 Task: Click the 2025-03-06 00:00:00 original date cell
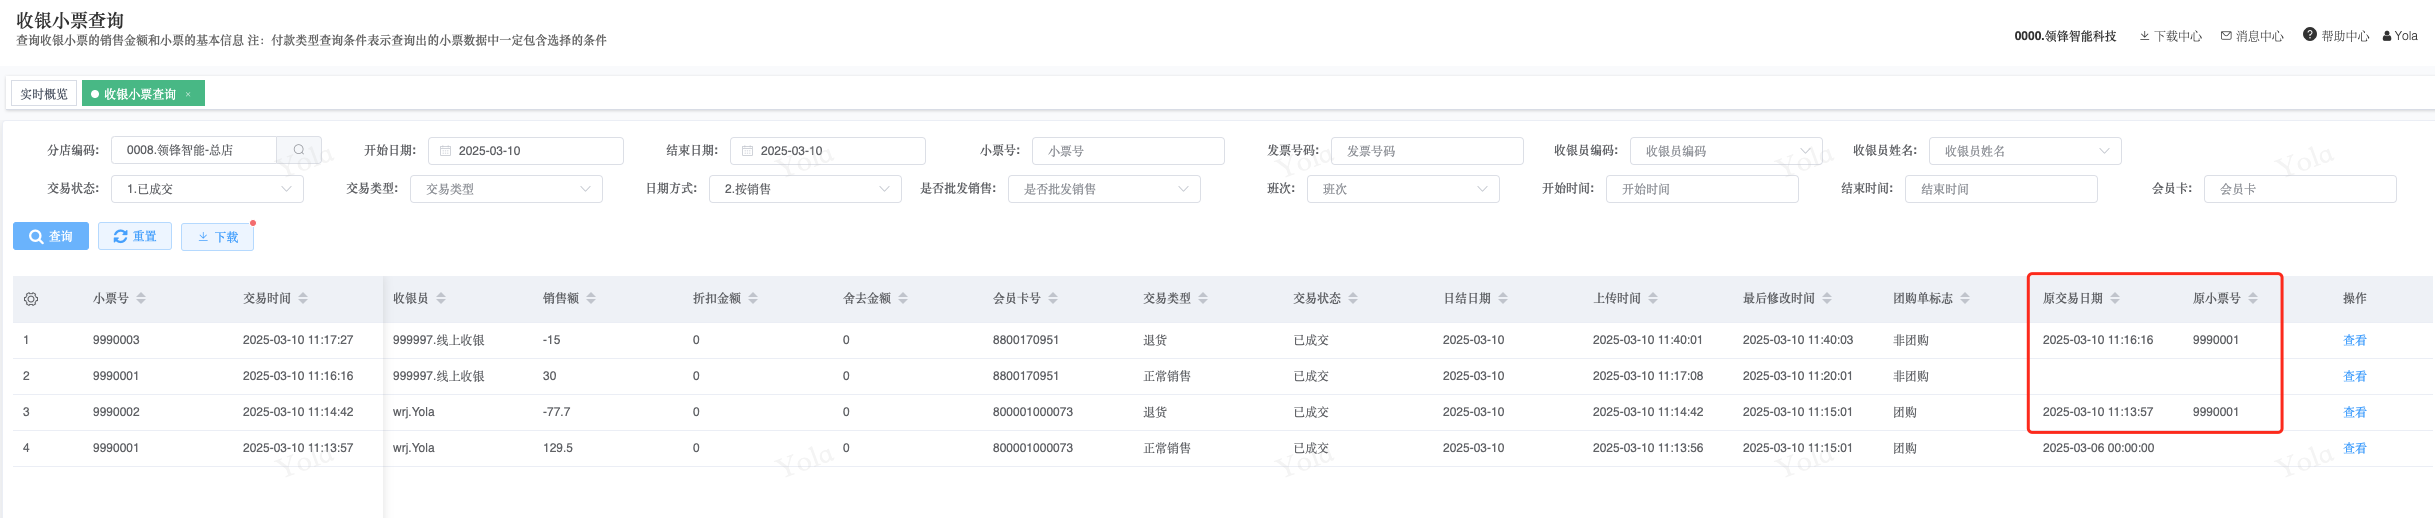(x=2098, y=448)
